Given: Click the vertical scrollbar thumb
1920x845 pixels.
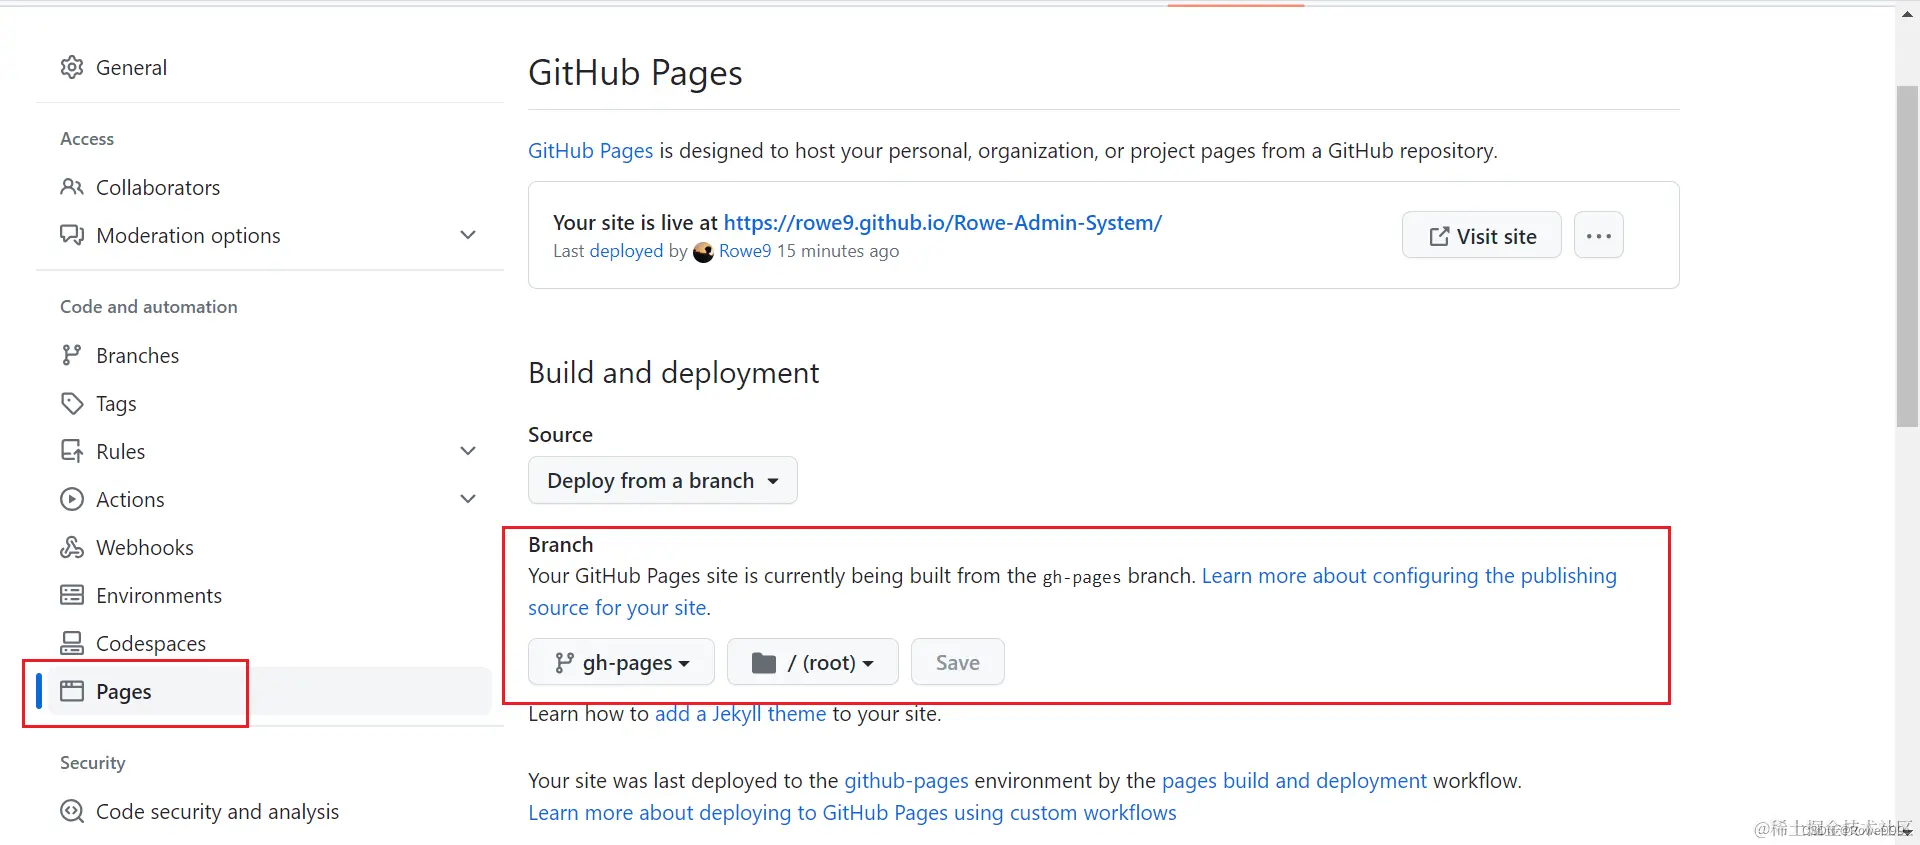Looking at the screenshot, I should coord(1907,256).
